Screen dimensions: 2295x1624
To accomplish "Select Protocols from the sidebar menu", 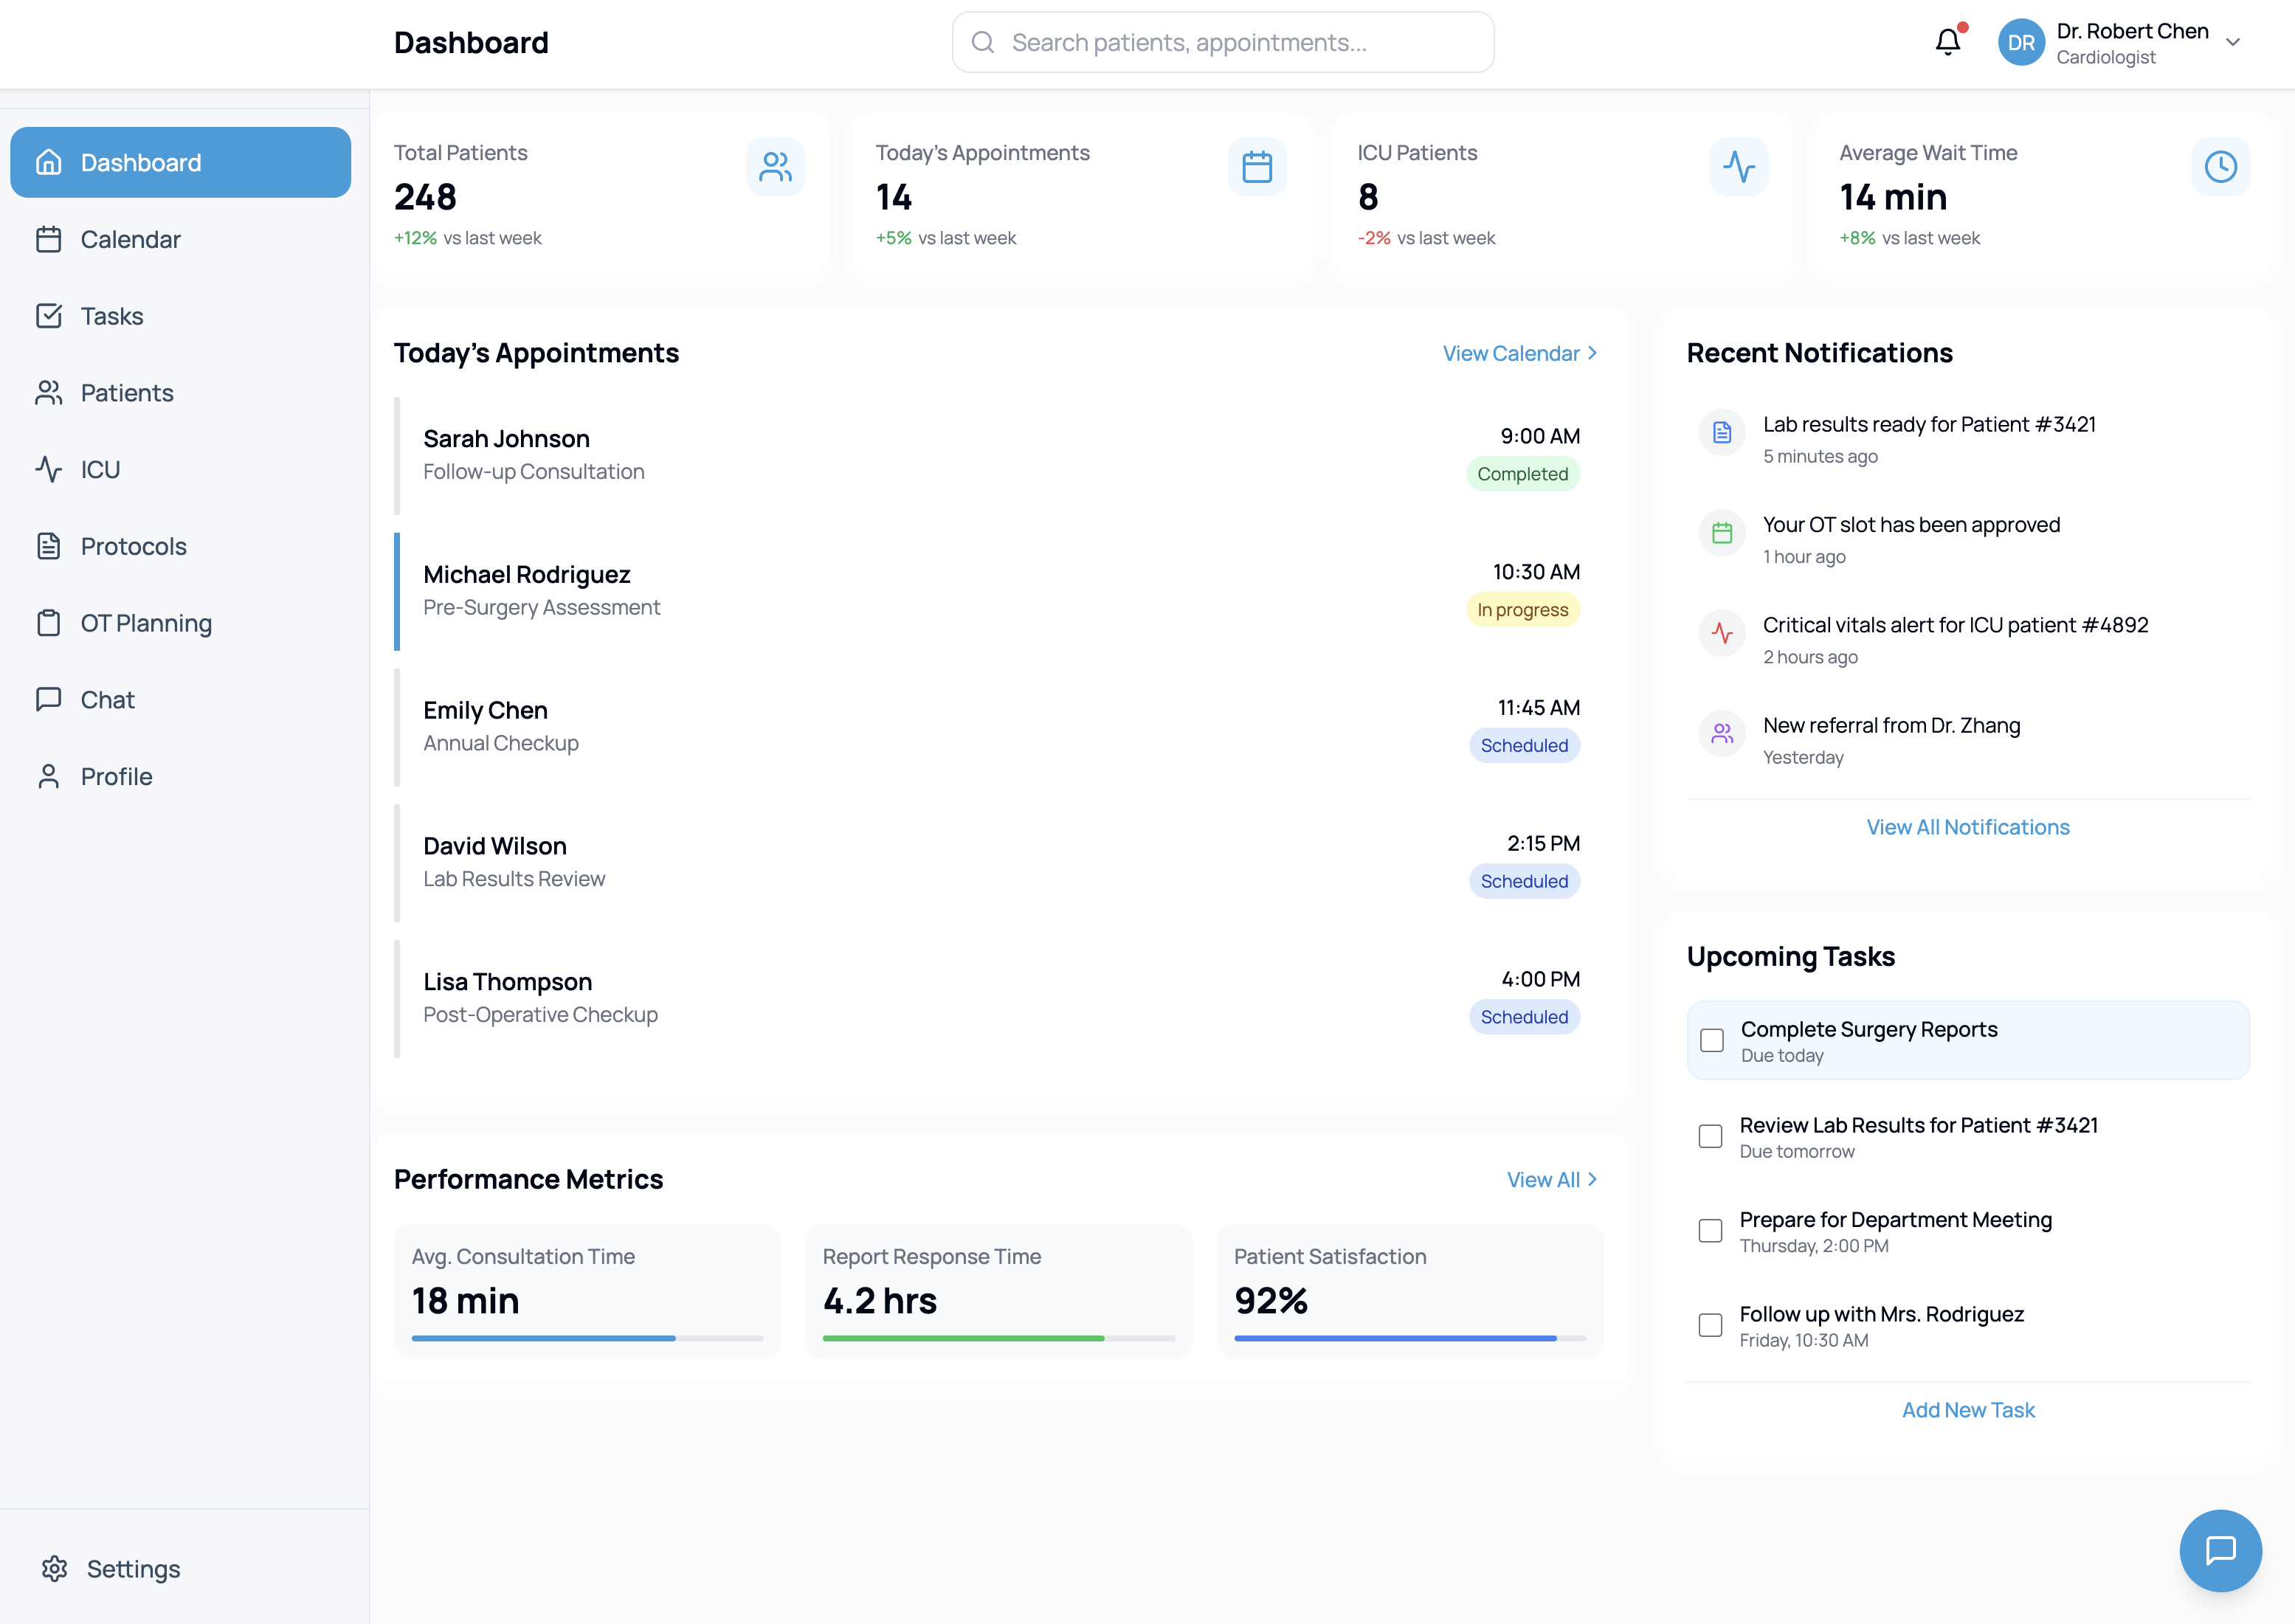I will [x=133, y=546].
